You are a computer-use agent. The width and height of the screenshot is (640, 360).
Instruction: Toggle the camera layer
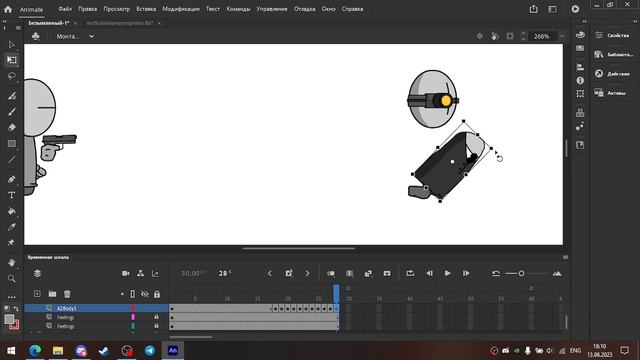click(x=126, y=273)
